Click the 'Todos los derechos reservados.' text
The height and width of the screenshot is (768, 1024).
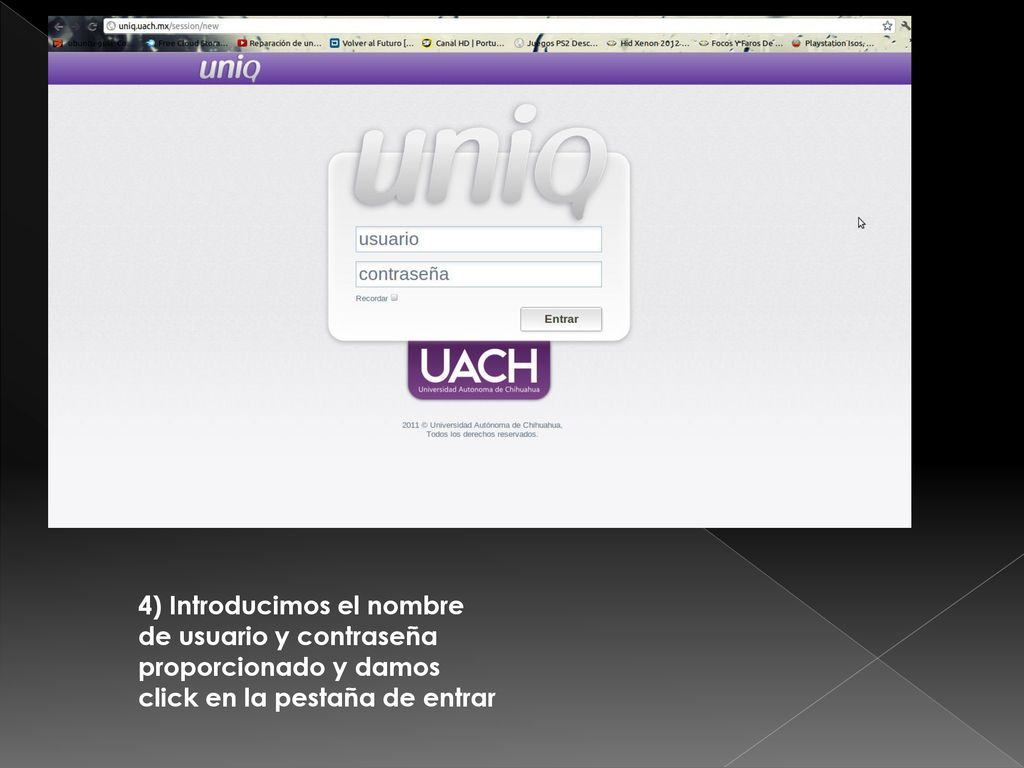coord(482,434)
